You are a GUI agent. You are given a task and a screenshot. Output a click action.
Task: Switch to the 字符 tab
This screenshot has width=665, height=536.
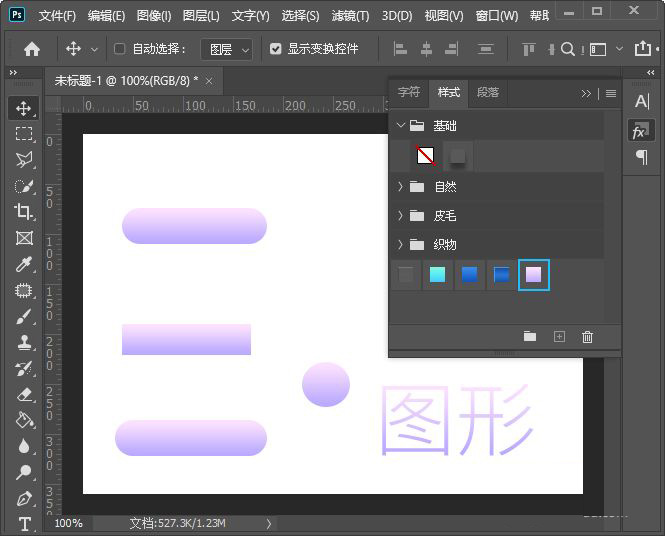pos(409,92)
